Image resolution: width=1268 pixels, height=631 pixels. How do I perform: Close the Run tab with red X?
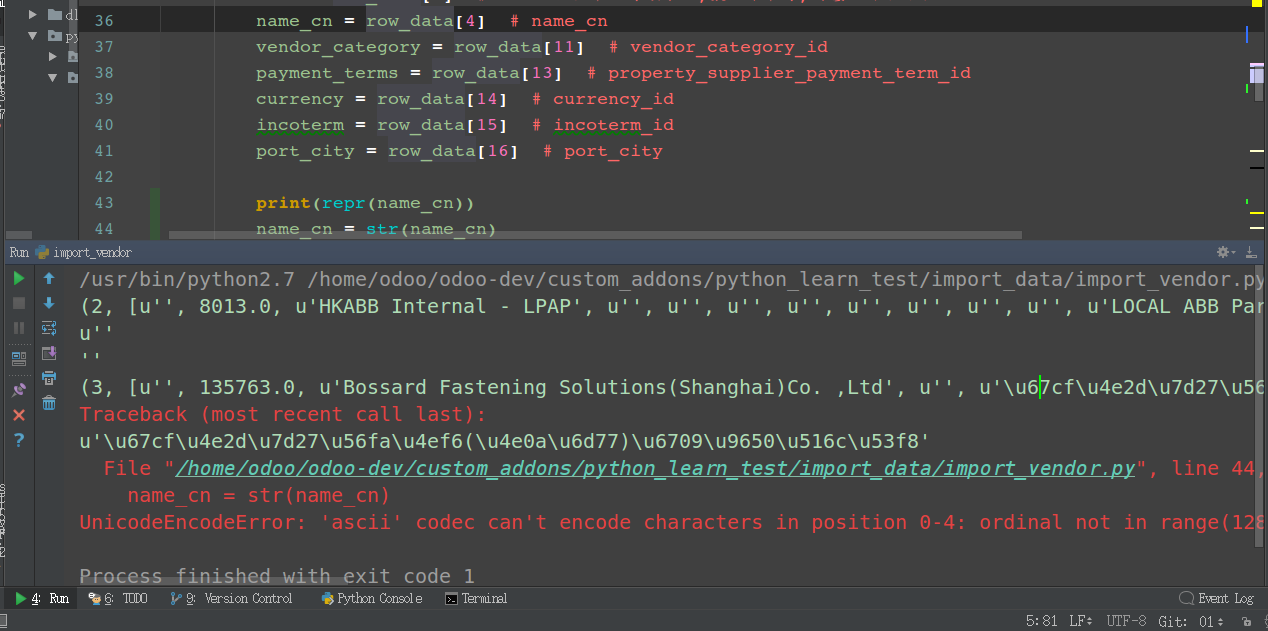(19, 414)
